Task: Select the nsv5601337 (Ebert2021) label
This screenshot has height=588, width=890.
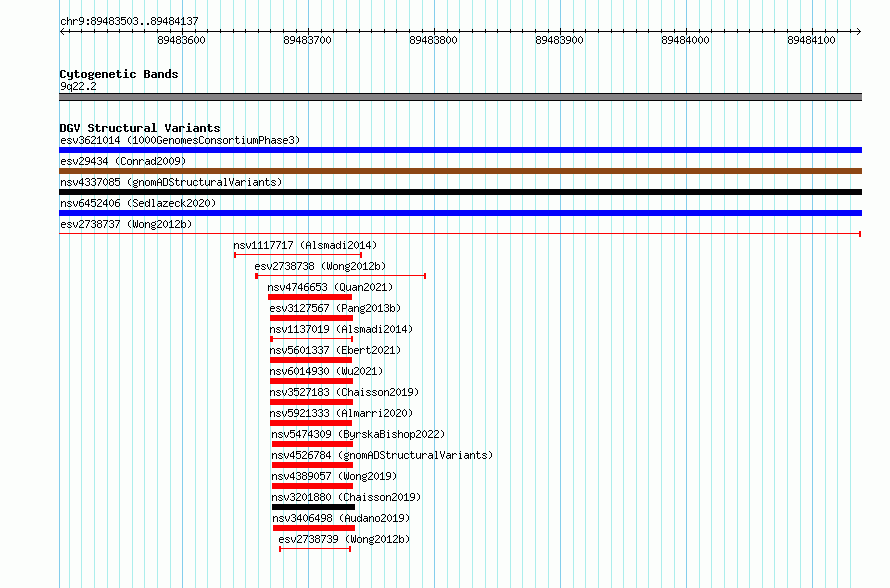Action: [x=335, y=350]
